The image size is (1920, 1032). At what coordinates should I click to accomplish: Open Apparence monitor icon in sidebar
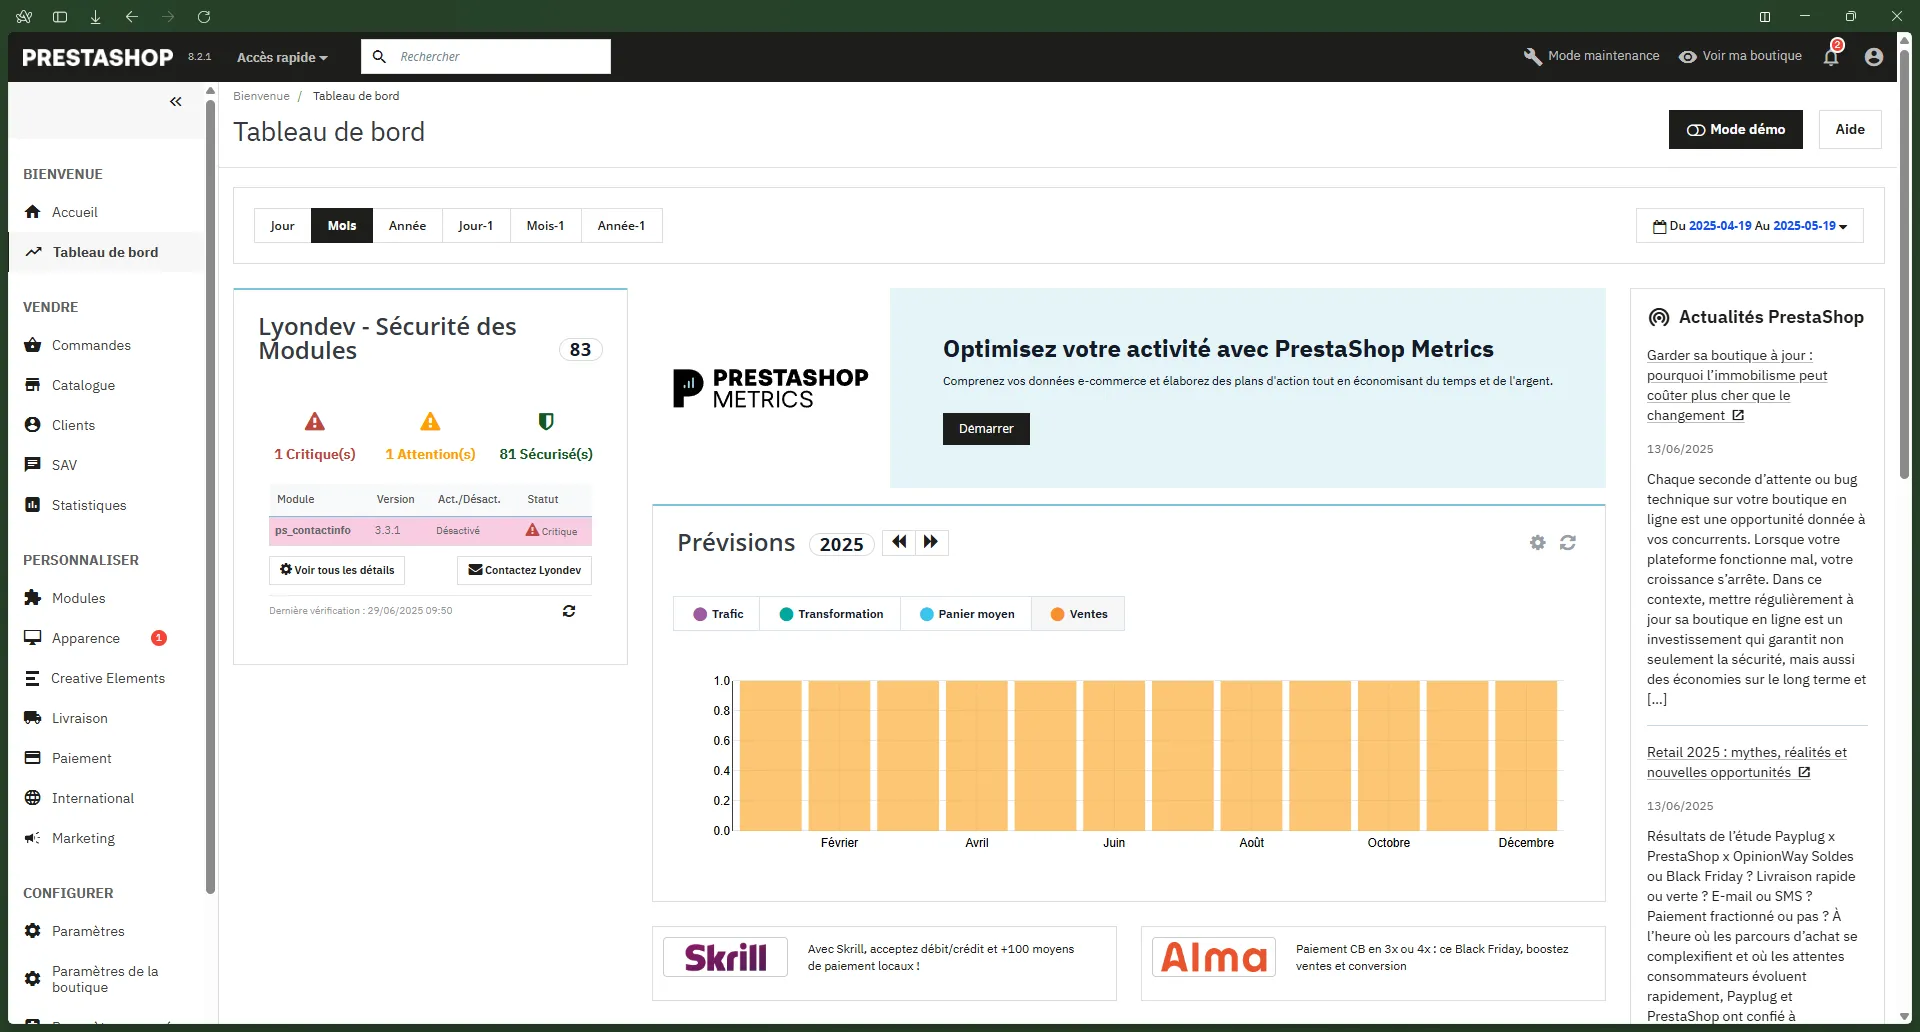point(33,638)
